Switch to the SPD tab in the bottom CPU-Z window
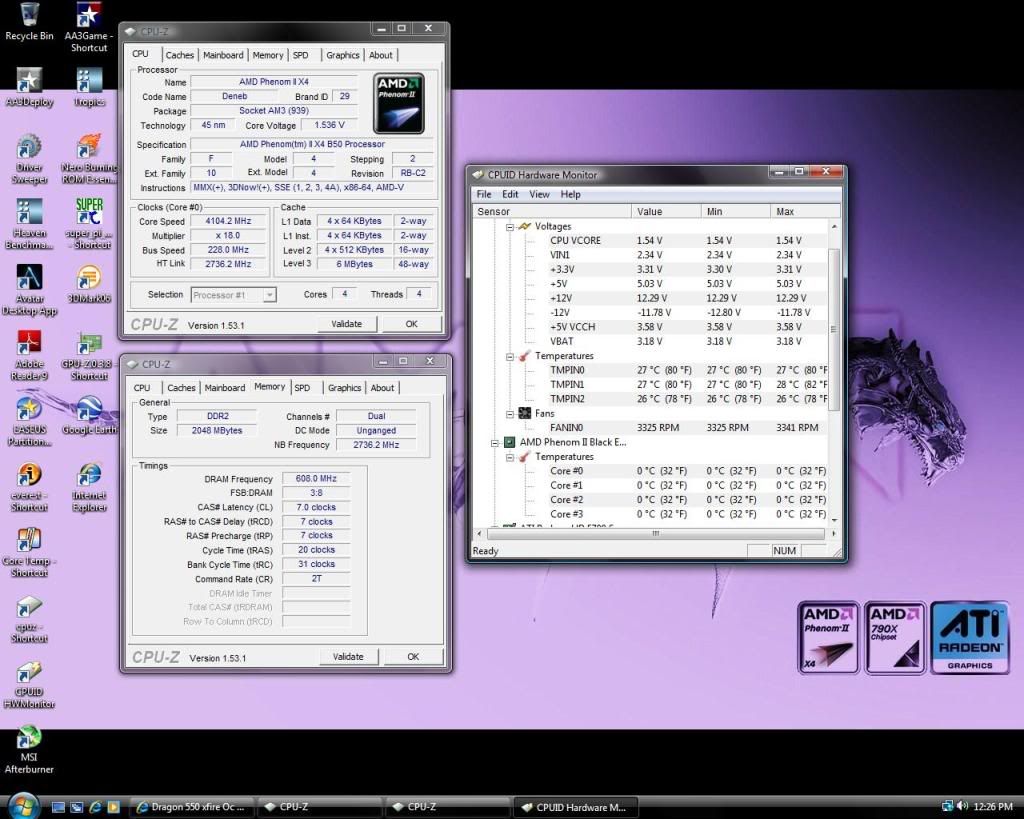 pos(302,388)
